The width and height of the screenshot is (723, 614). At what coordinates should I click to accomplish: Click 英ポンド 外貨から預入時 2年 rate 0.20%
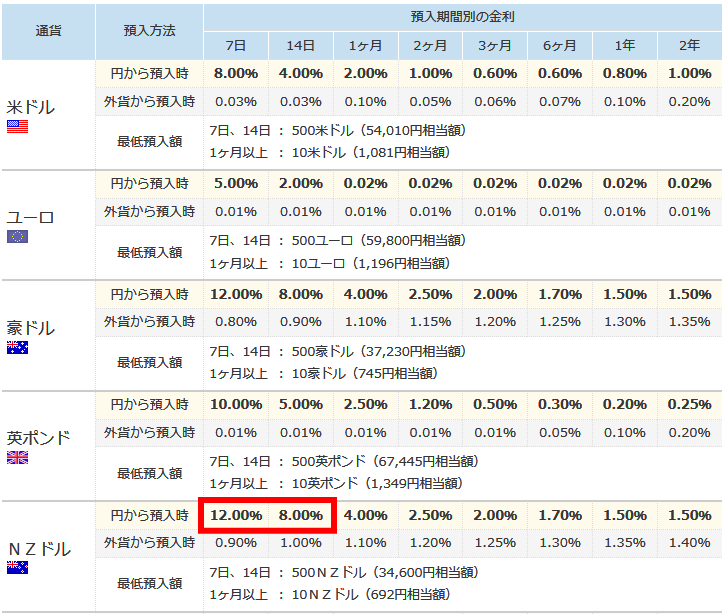(689, 433)
